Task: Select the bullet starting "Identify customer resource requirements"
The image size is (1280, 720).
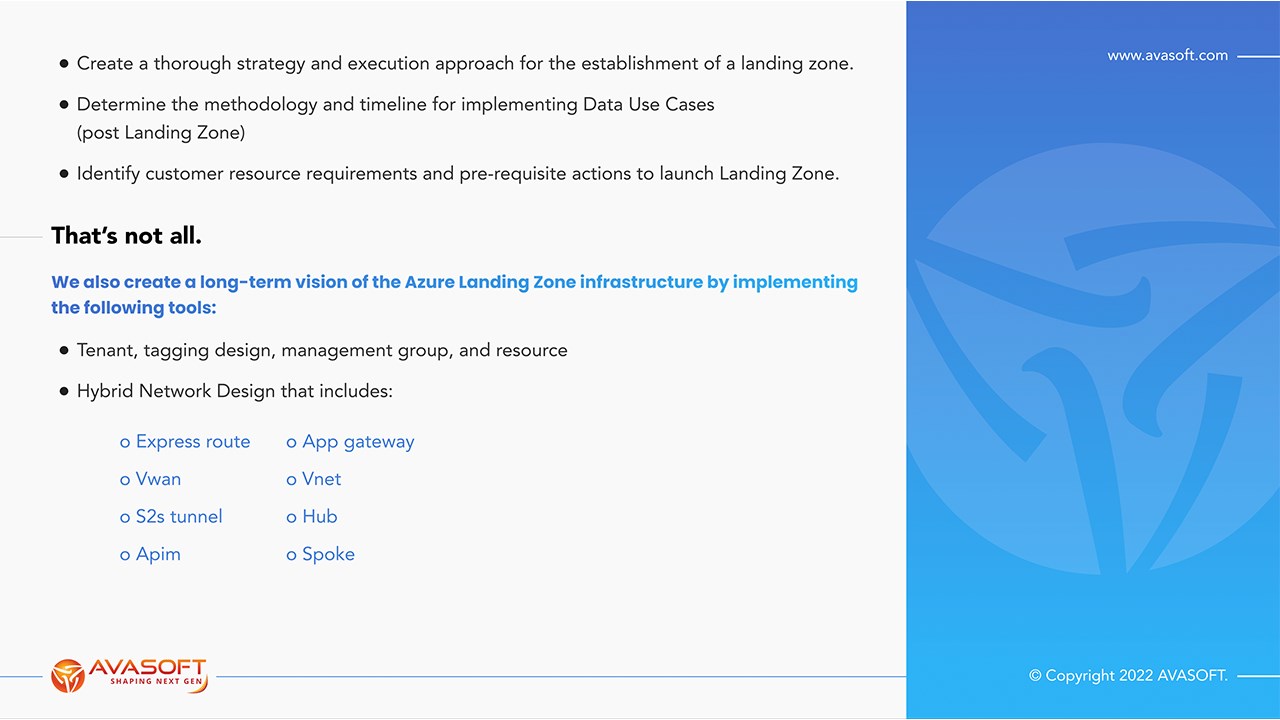Action: pyautogui.click(x=450, y=173)
